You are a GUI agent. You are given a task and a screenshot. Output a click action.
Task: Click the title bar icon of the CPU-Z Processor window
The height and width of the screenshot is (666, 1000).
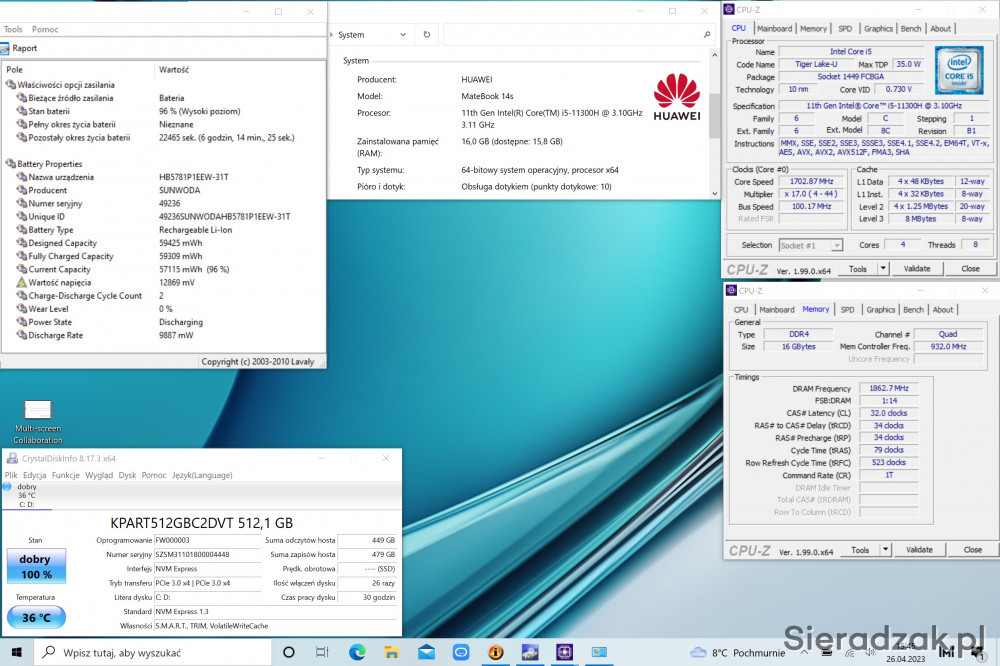(x=728, y=10)
